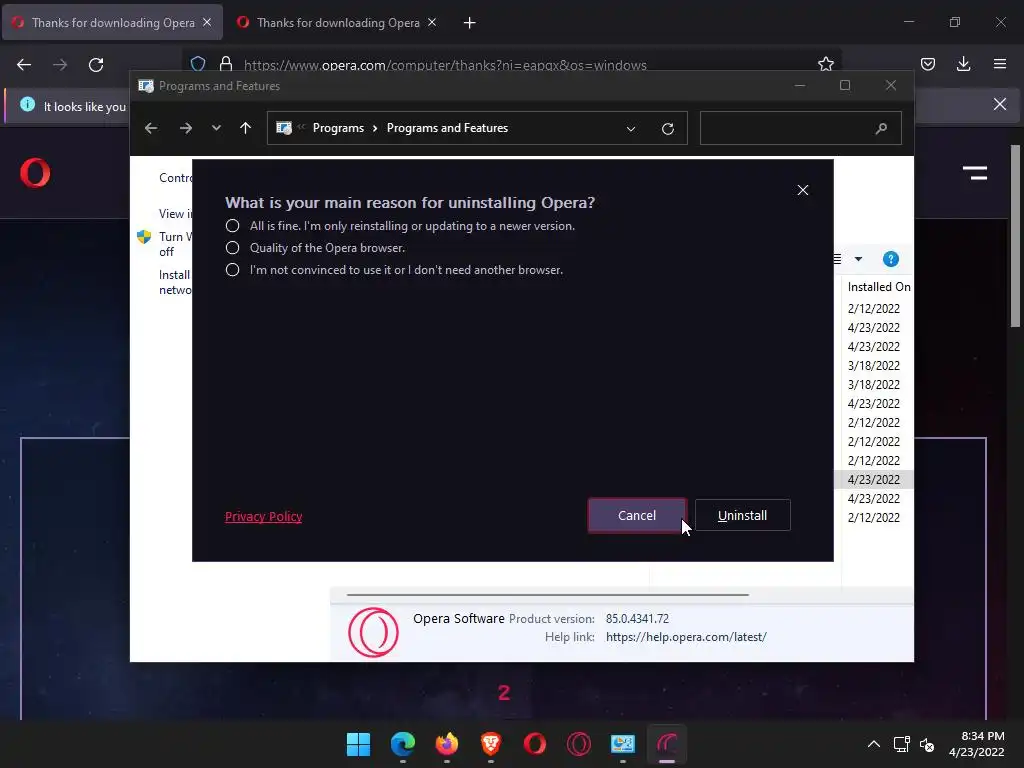Click the Firefox page vertical scrollbar

(x=1015, y=235)
